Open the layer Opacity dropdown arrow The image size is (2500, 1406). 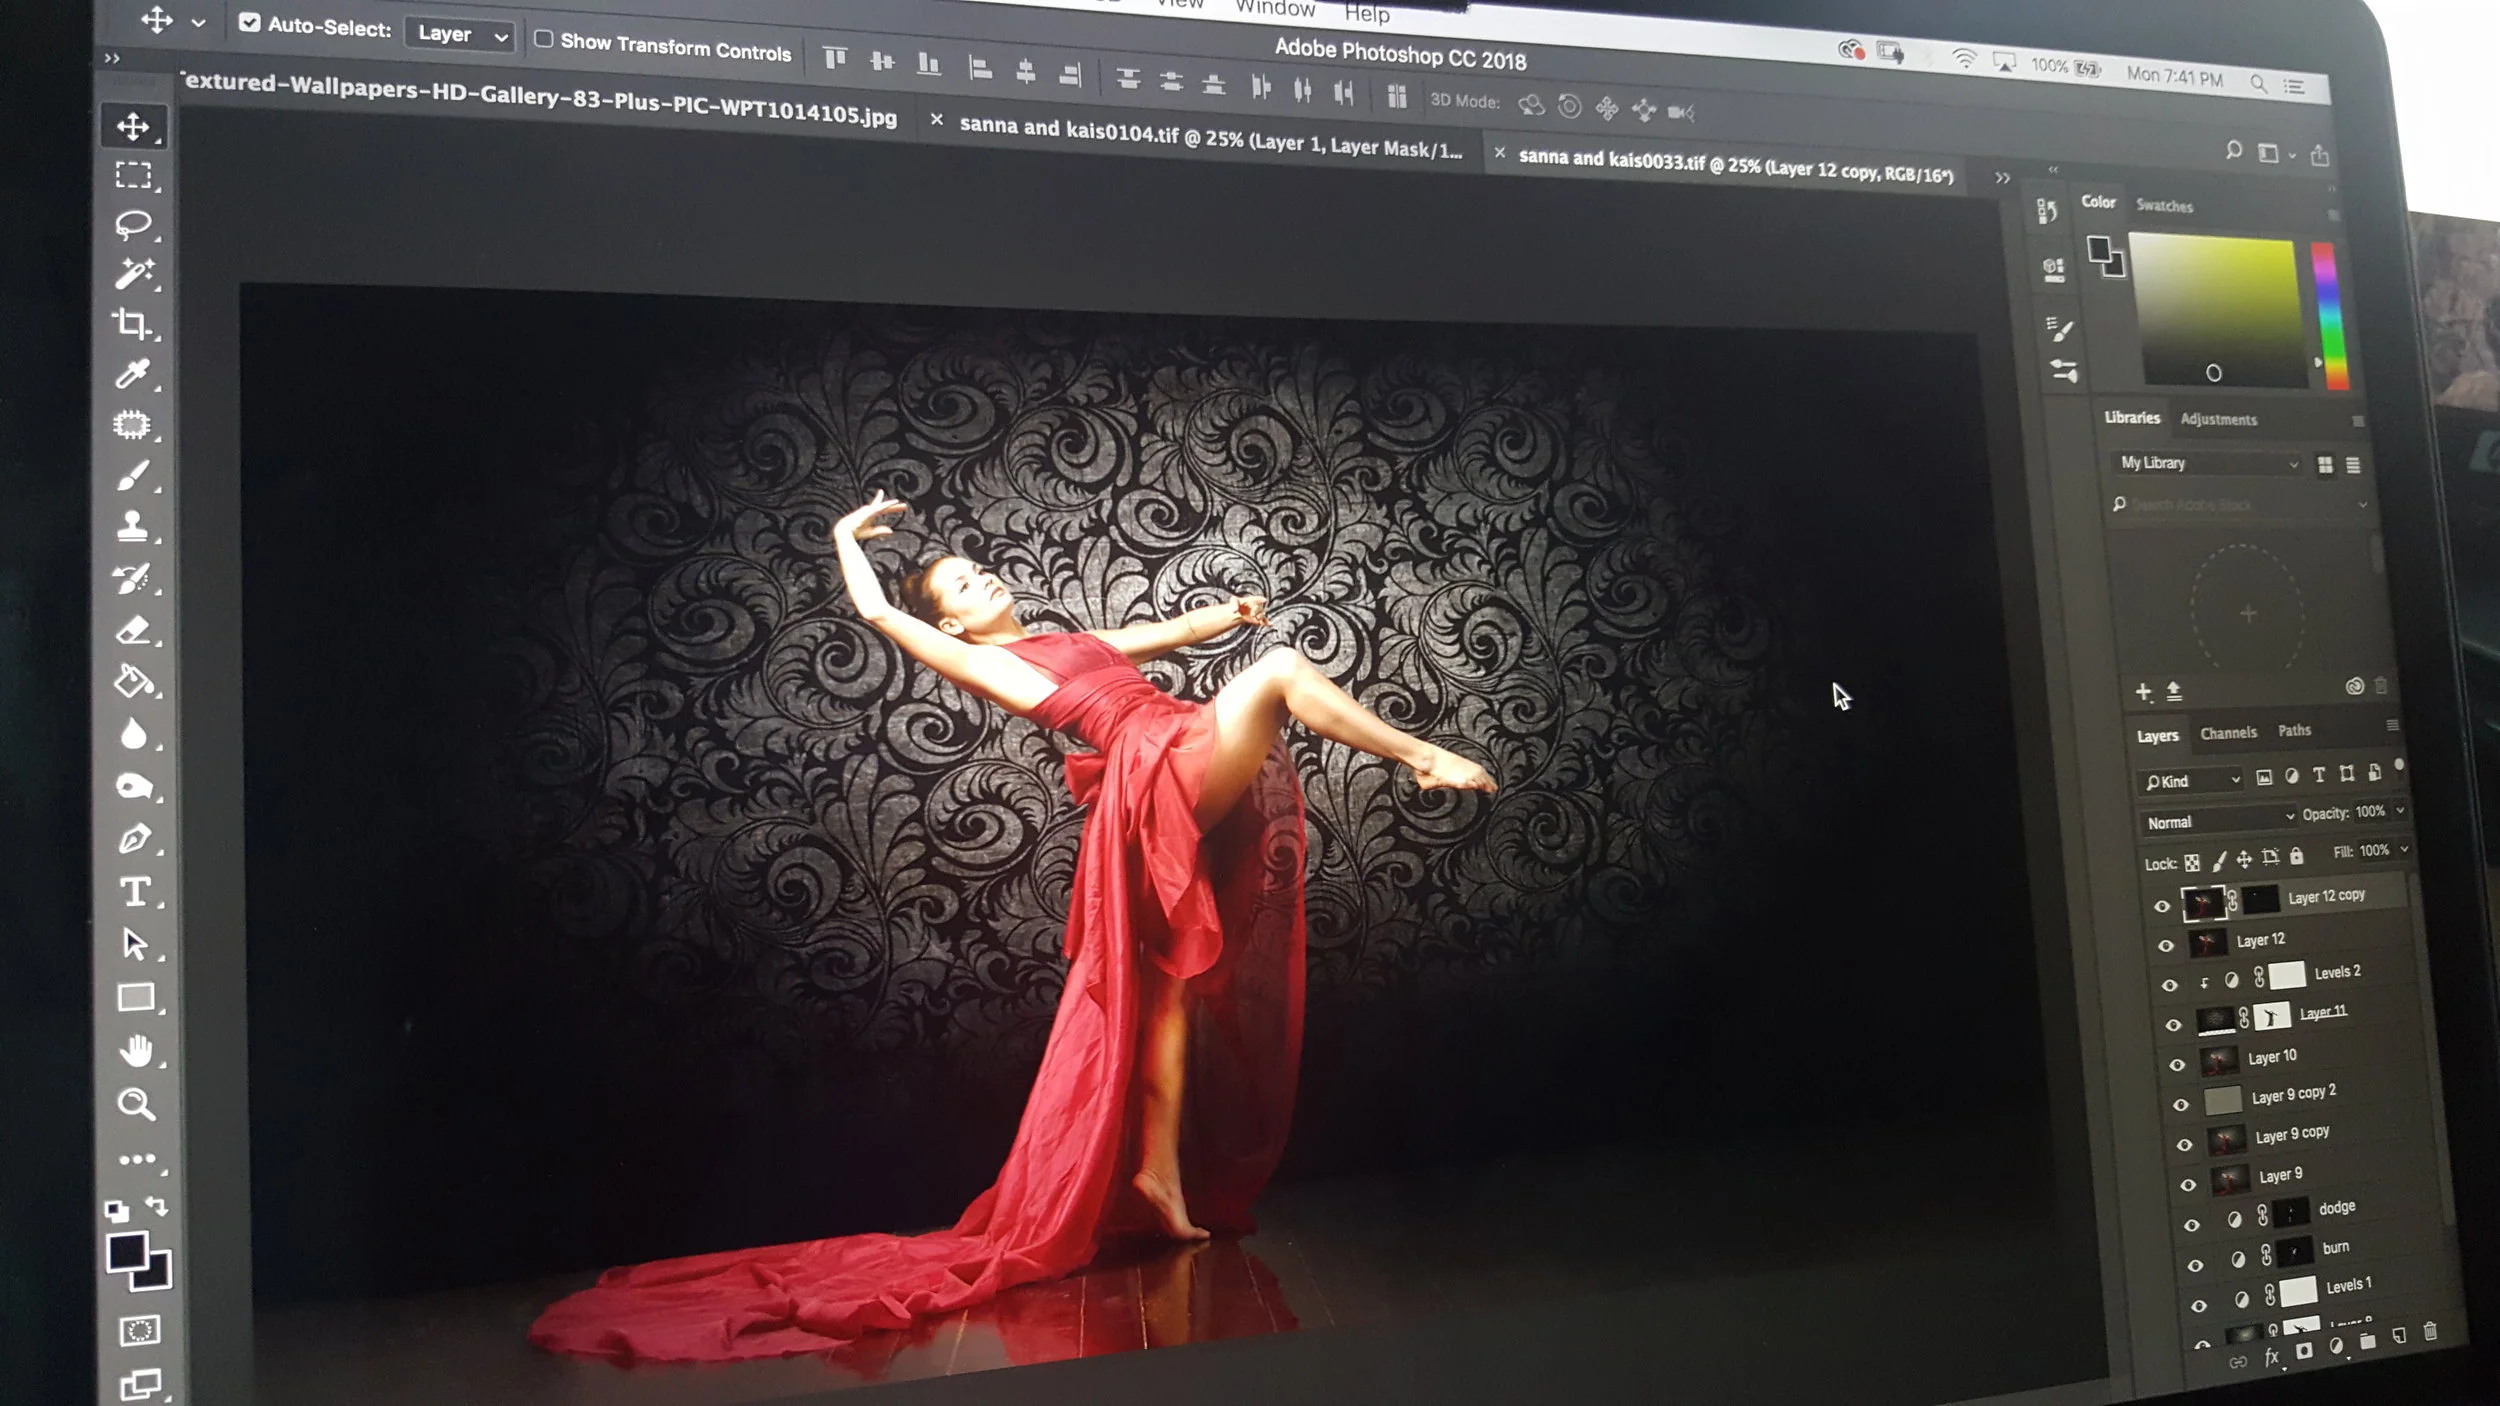2400,811
